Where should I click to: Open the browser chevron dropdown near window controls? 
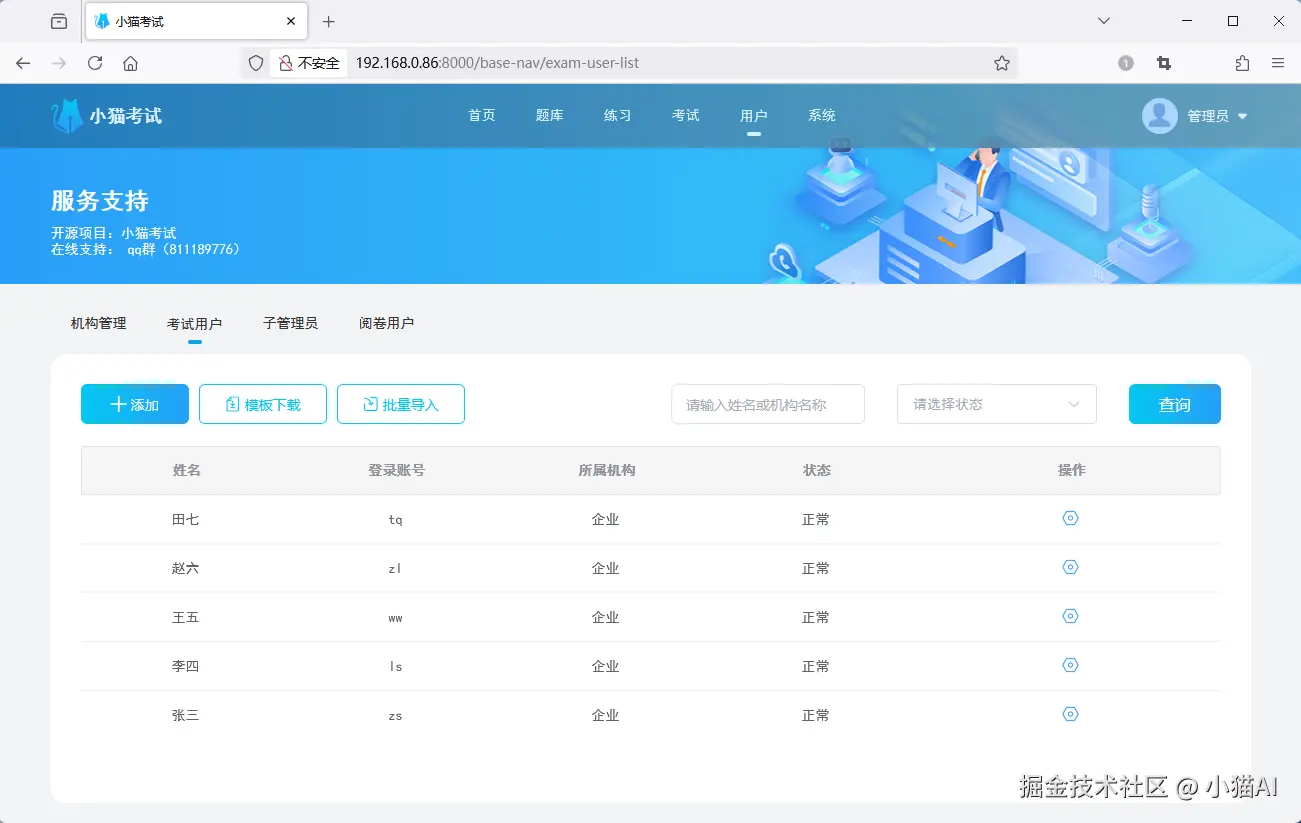[x=1103, y=20]
